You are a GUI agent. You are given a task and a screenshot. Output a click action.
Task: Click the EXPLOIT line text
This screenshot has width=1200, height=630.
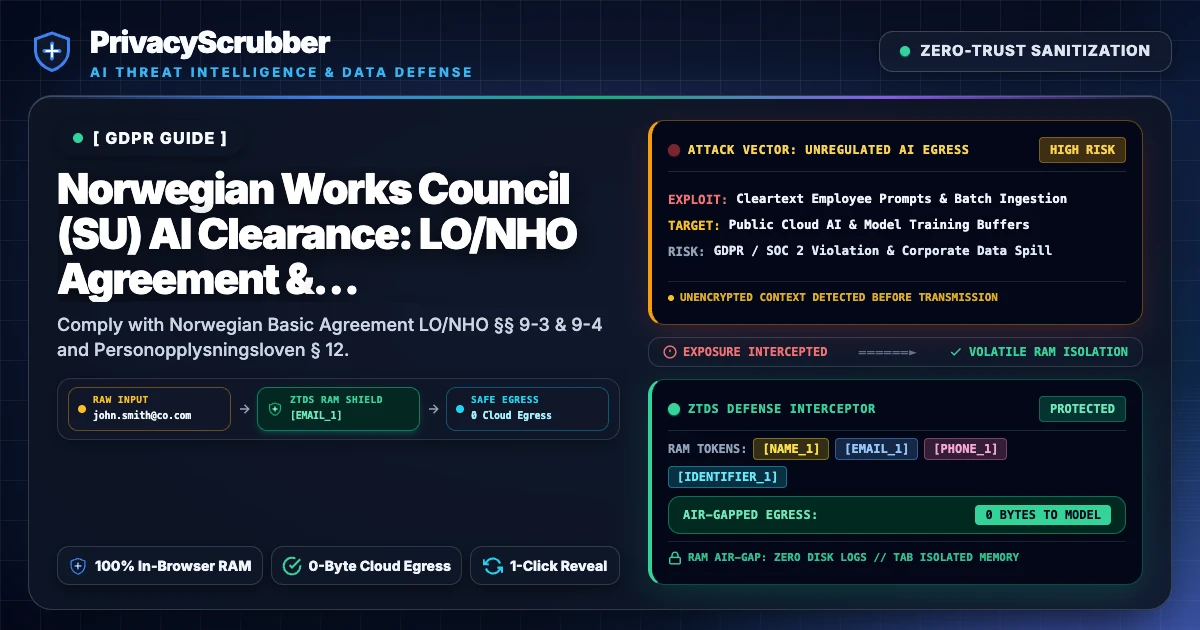pos(867,198)
